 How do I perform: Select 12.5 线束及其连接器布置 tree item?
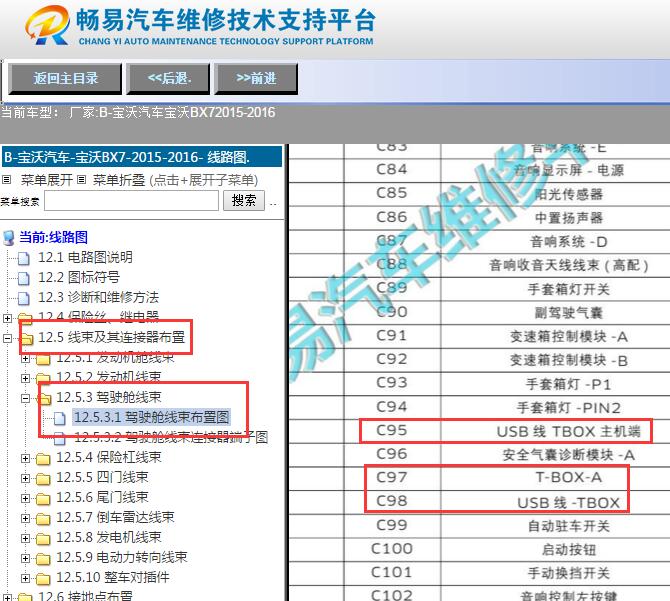pyautogui.click(x=112, y=337)
